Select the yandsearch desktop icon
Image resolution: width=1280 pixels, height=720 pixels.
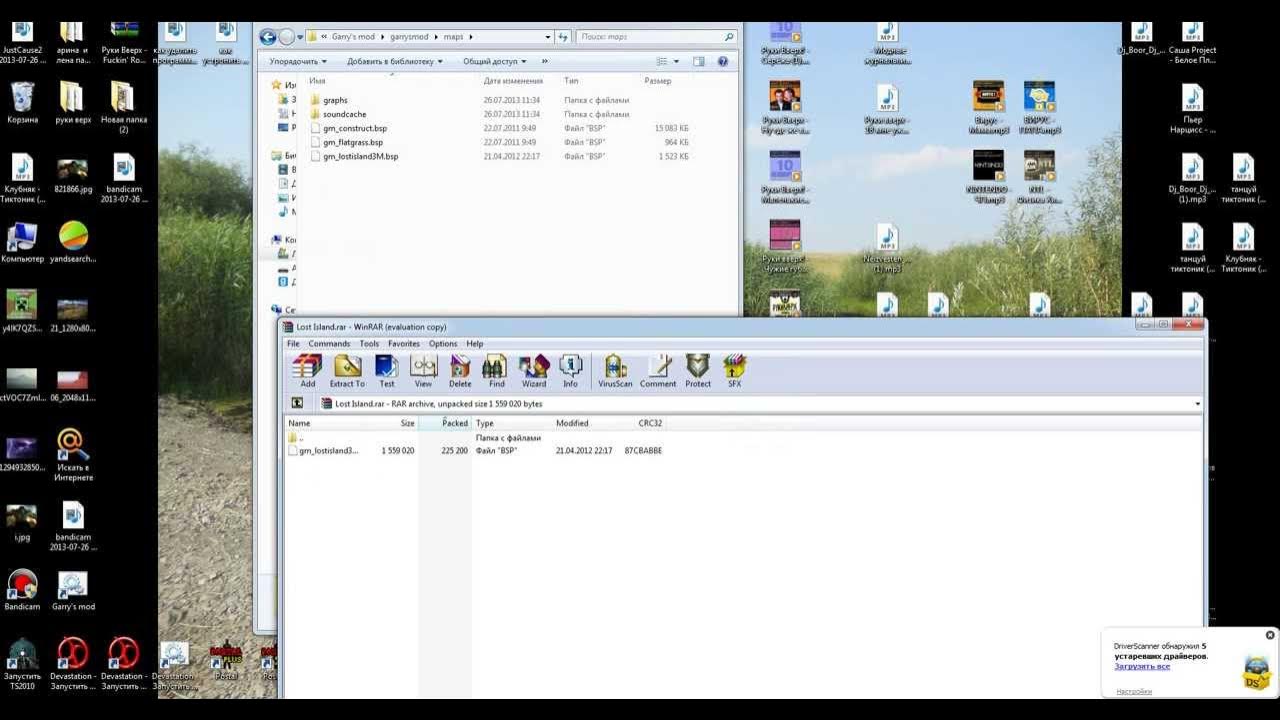[x=73, y=242]
